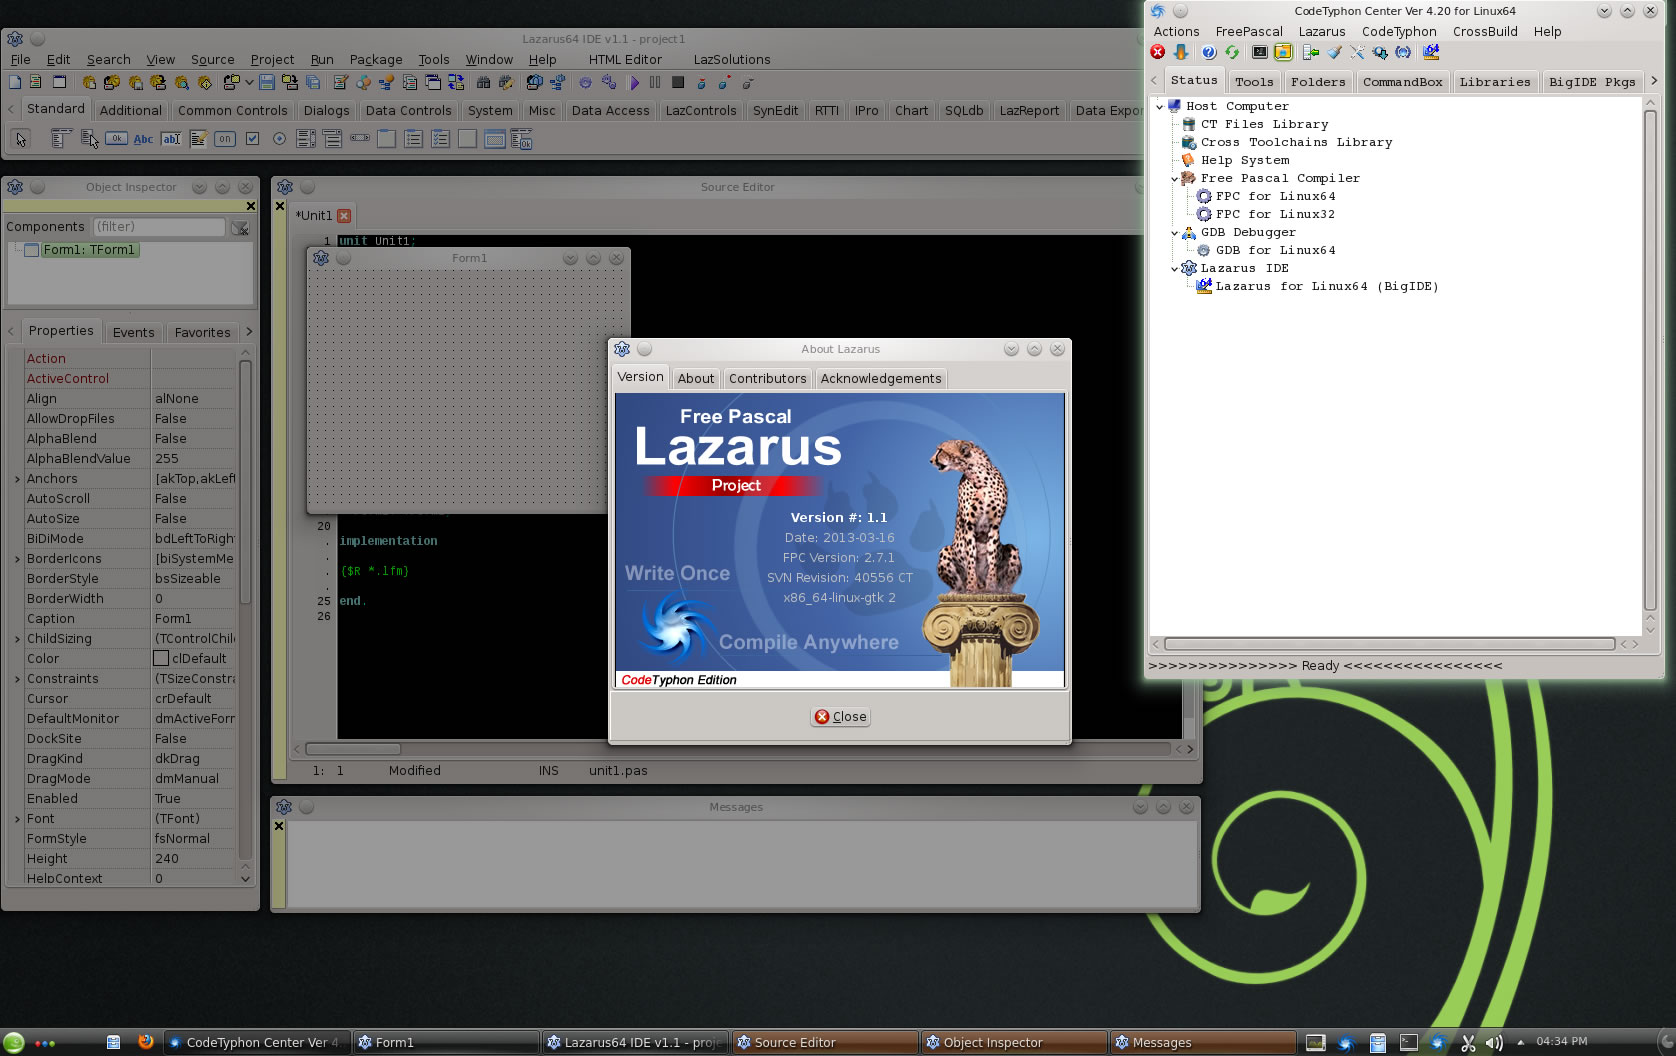Pick the TMemo component icon
This screenshot has height=1056, width=1676.
click(198, 139)
